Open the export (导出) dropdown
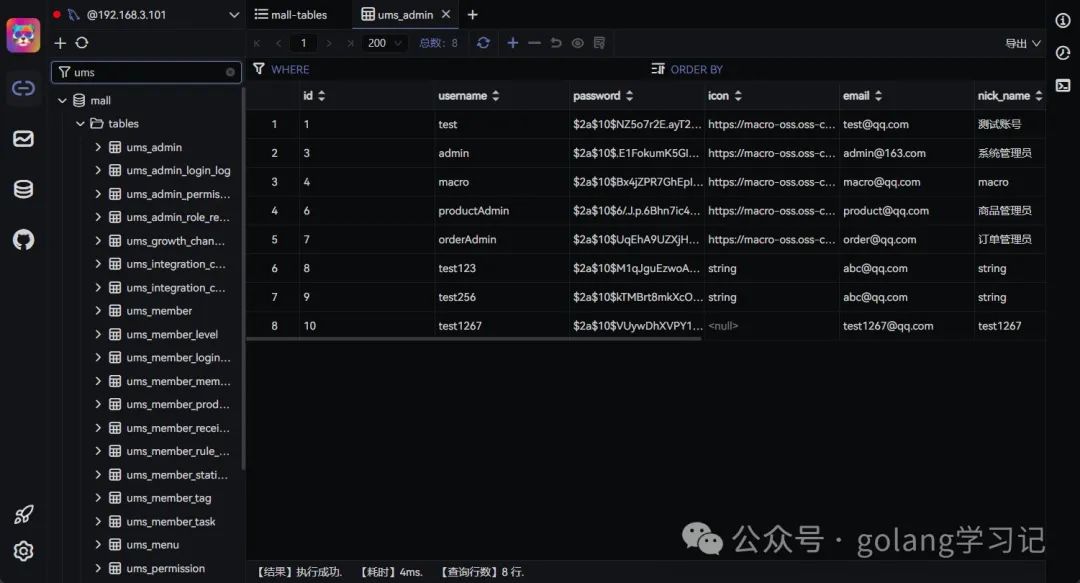This screenshot has height=583, width=1080. [x=1022, y=43]
